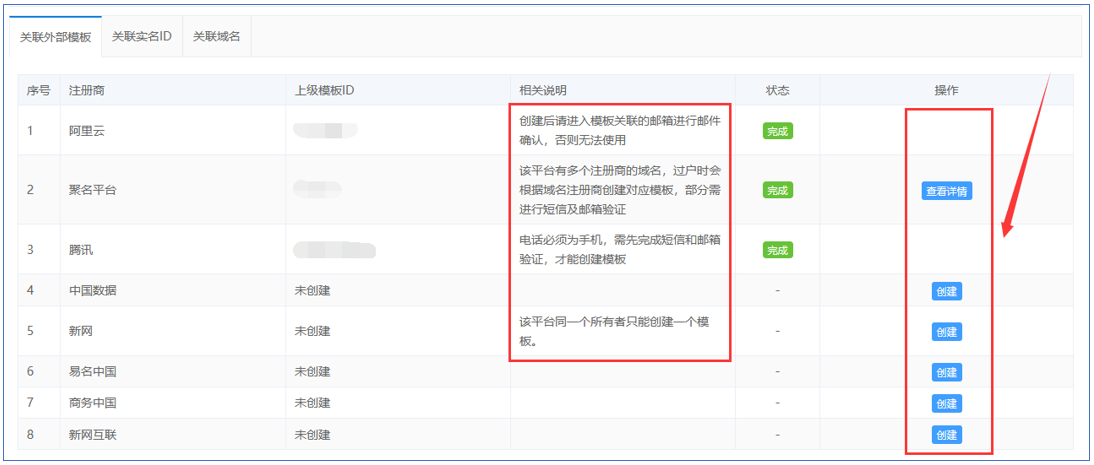
Task: Select the 阿里云 registrar cell
Action: point(86,131)
